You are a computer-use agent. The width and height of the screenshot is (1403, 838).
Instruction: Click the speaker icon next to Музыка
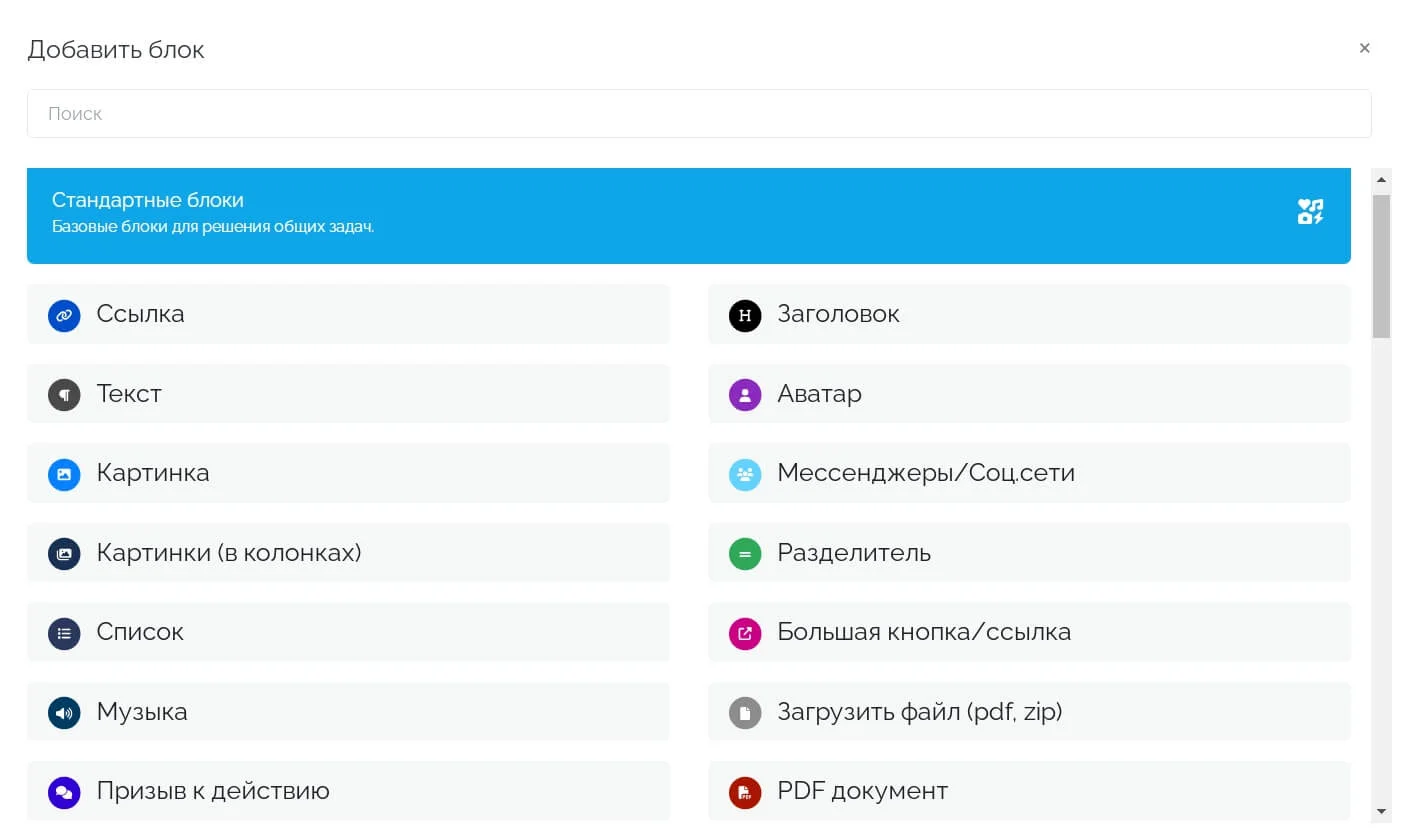[64, 713]
